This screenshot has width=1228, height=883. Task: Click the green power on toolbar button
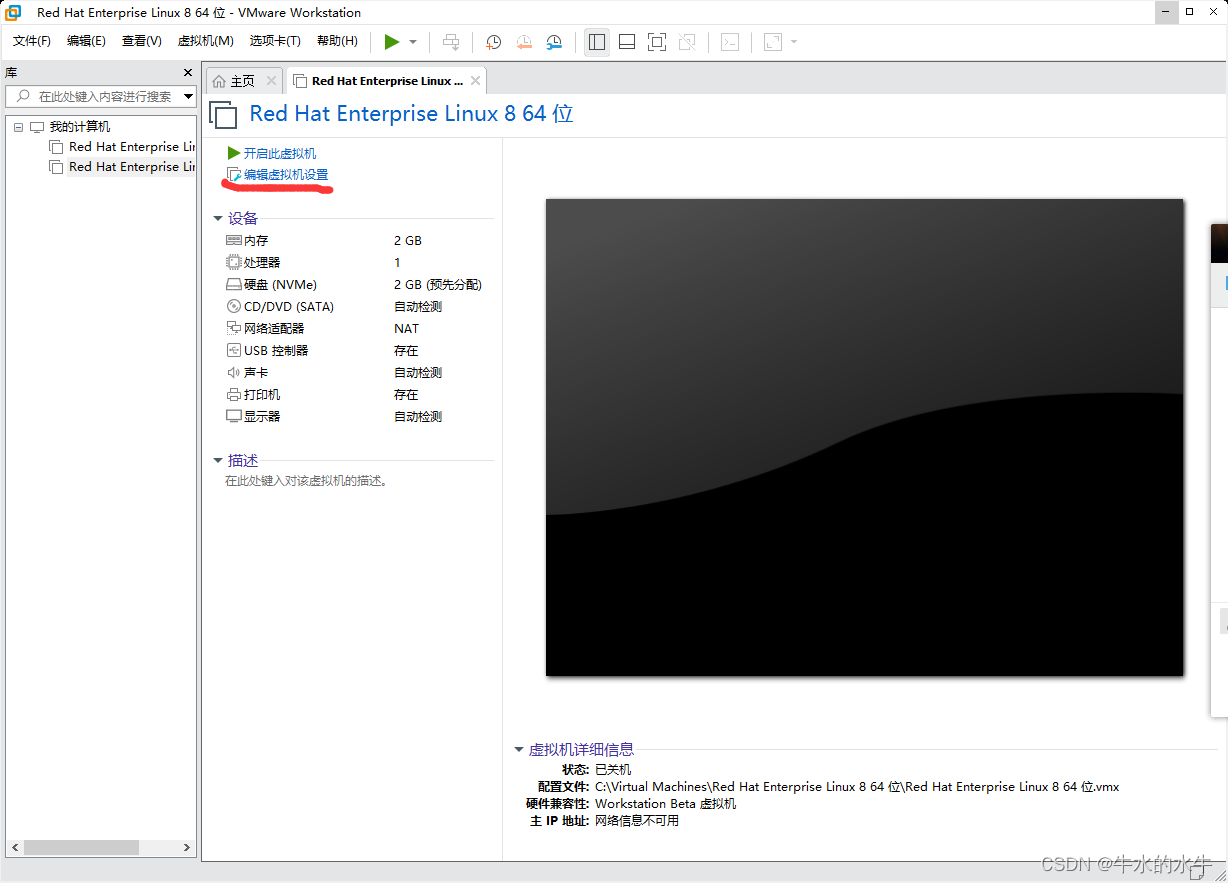click(392, 41)
